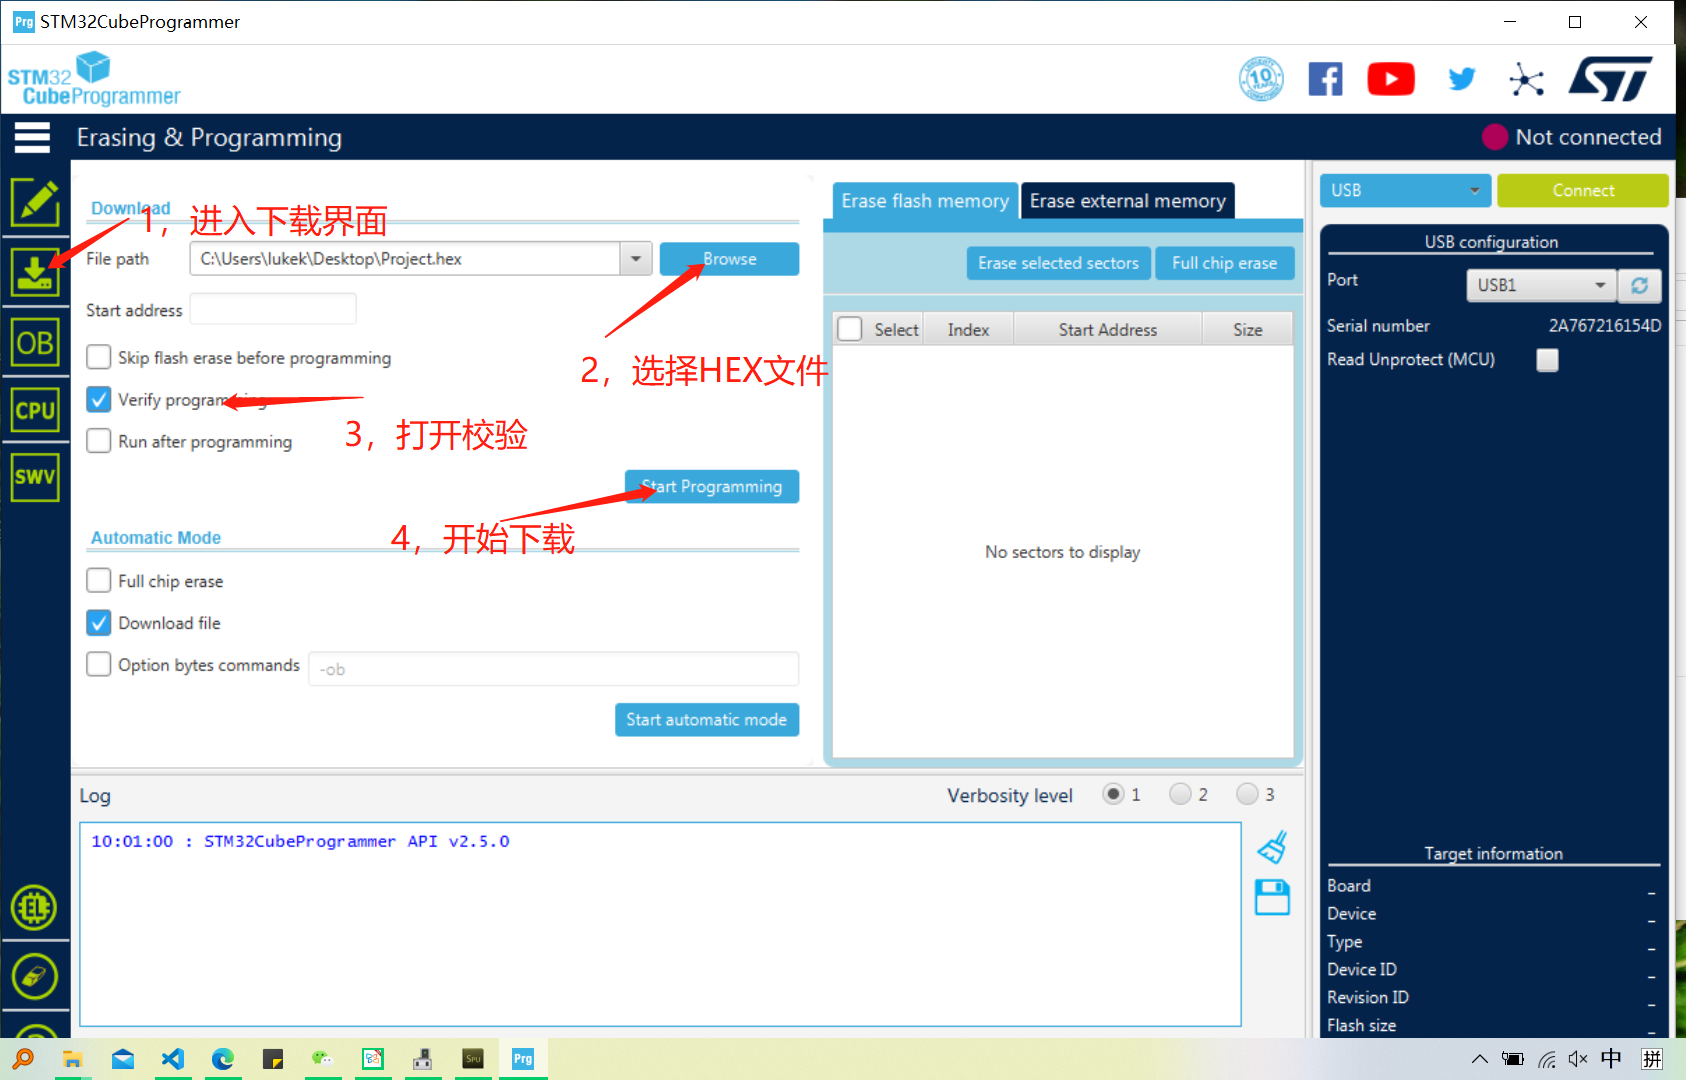Clear the log with the broom icon
Viewport: 1686px width, 1080px height.
(x=1271, y=845)
